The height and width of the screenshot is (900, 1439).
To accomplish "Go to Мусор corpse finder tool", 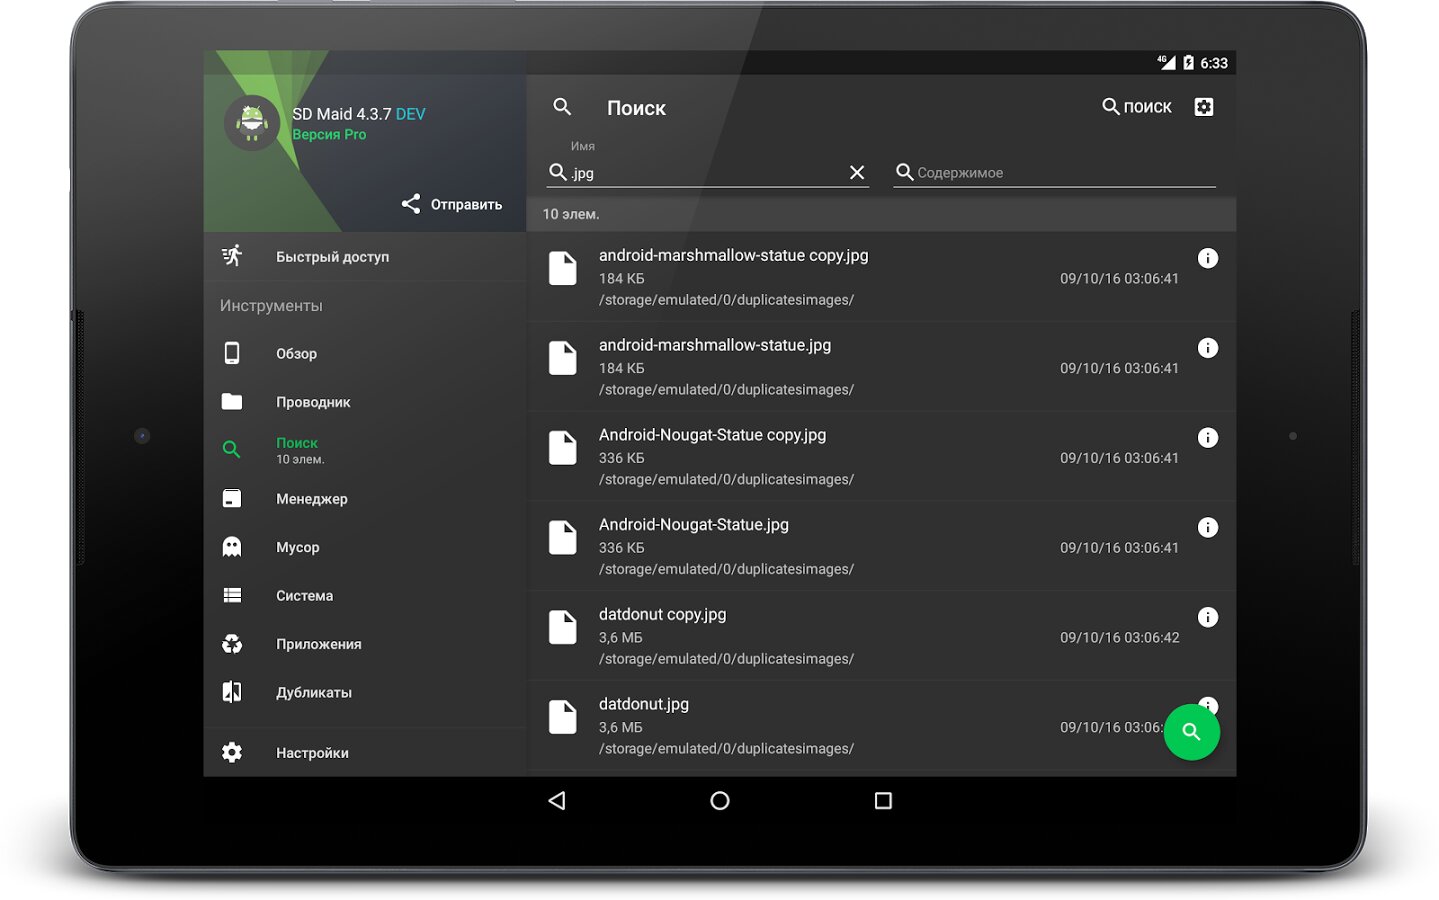I will tap(297, 548).
